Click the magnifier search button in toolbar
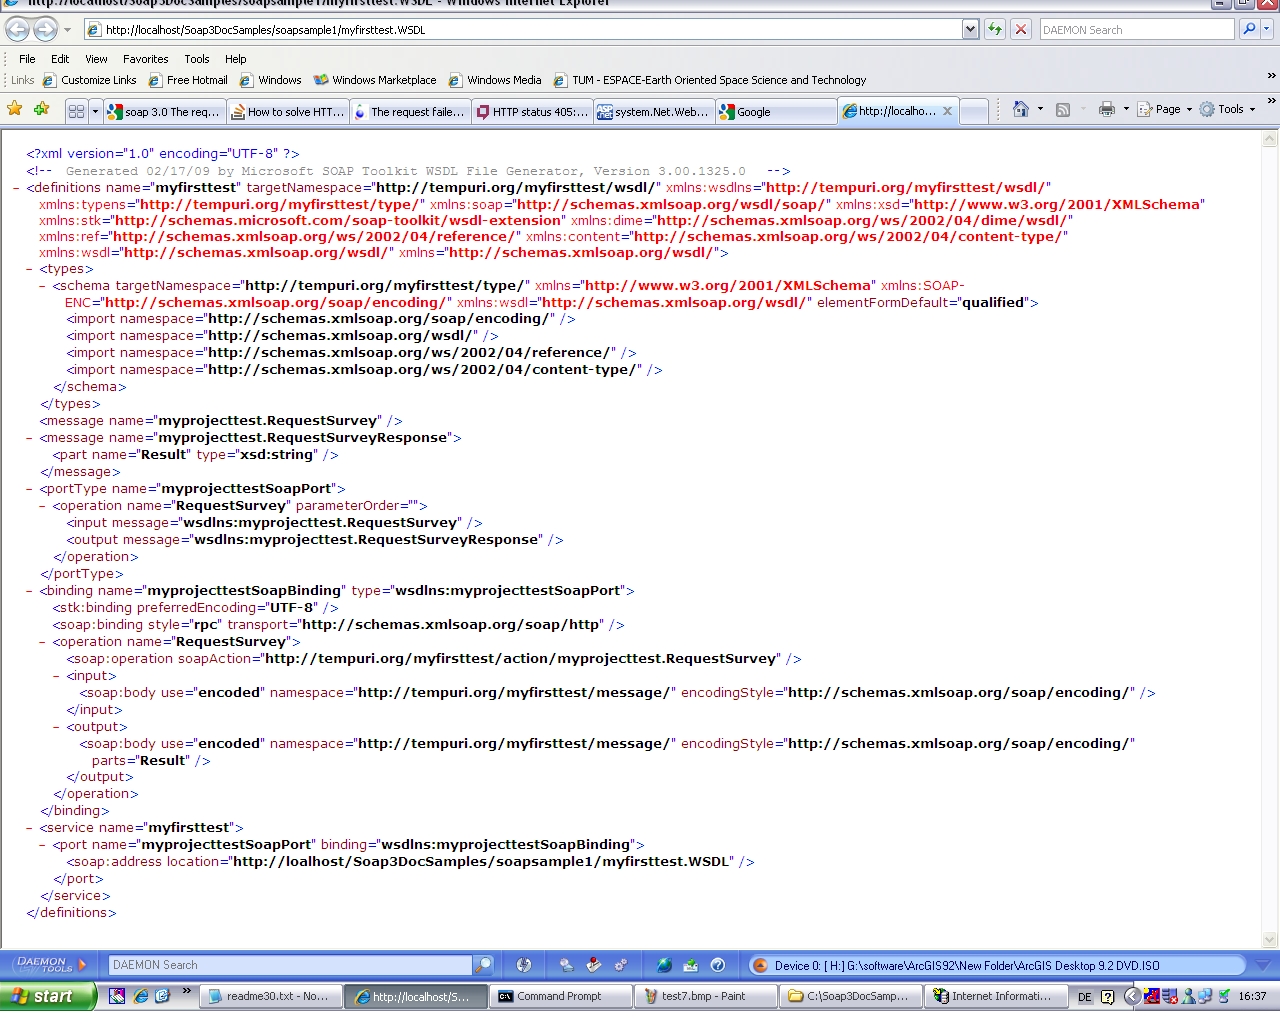Viewport: 1280px width, 1024px height. [x=1249, y=30]
